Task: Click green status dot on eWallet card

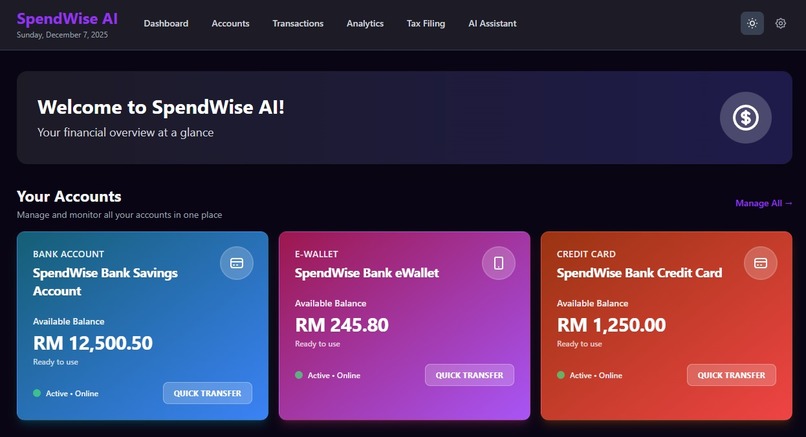Action: [x=299, y=375]
